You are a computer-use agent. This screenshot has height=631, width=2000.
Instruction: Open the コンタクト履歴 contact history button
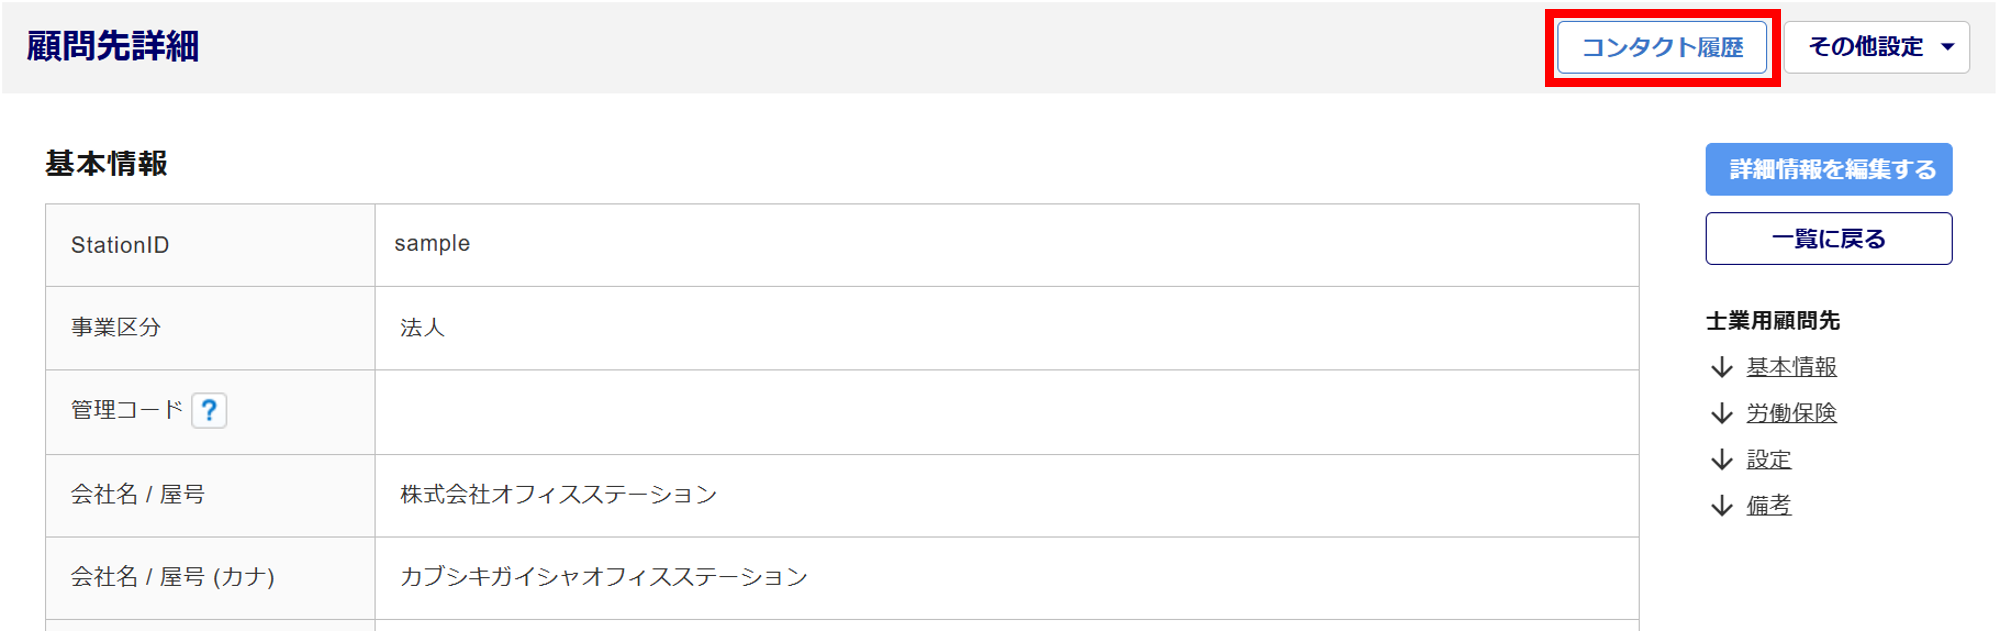coord(1662,47)
